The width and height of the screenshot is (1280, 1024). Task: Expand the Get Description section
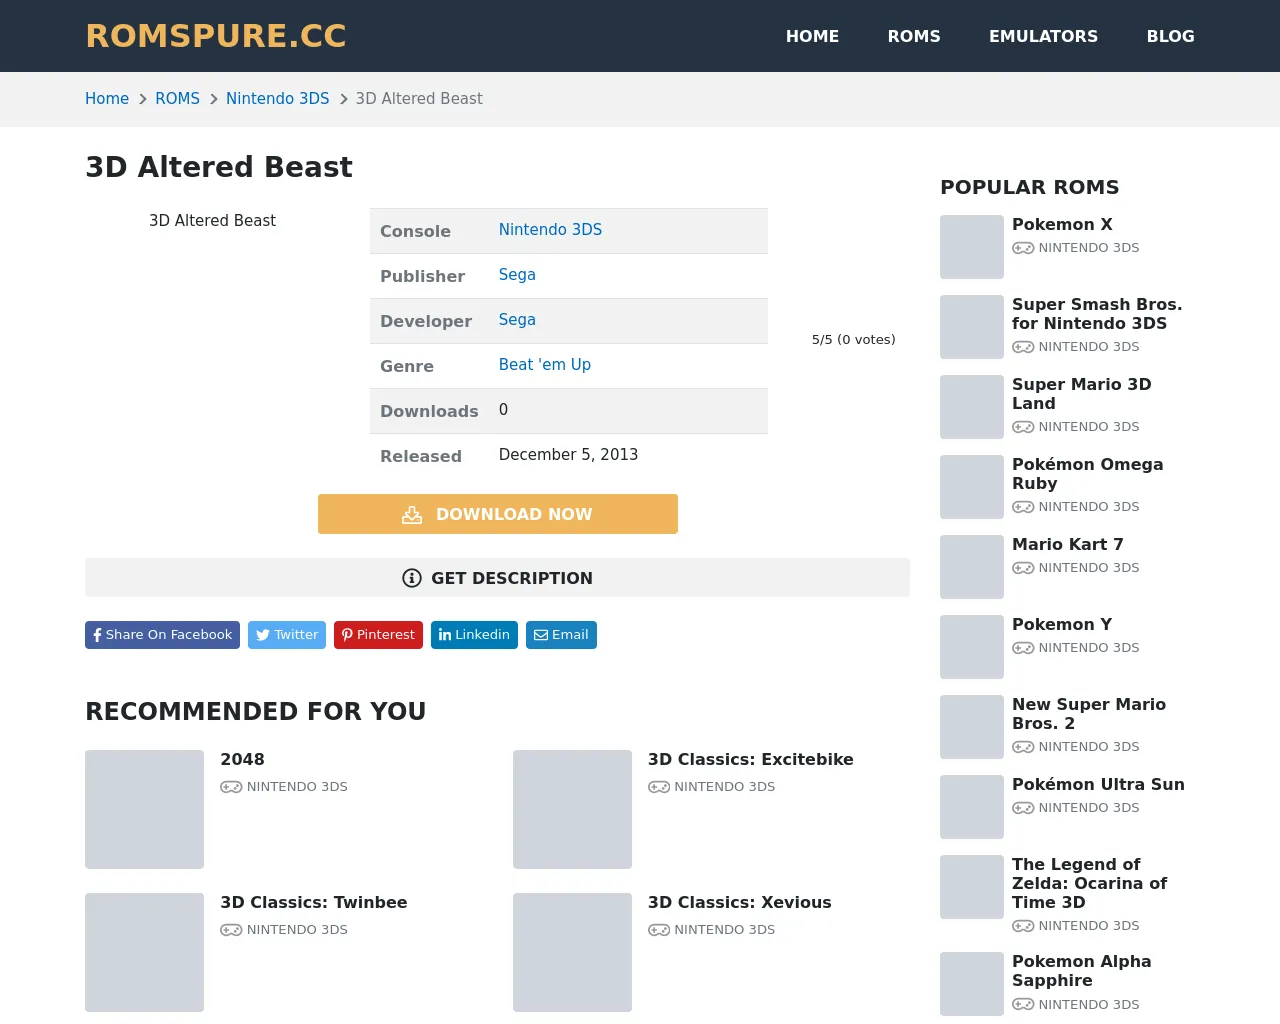pos(497,578)
